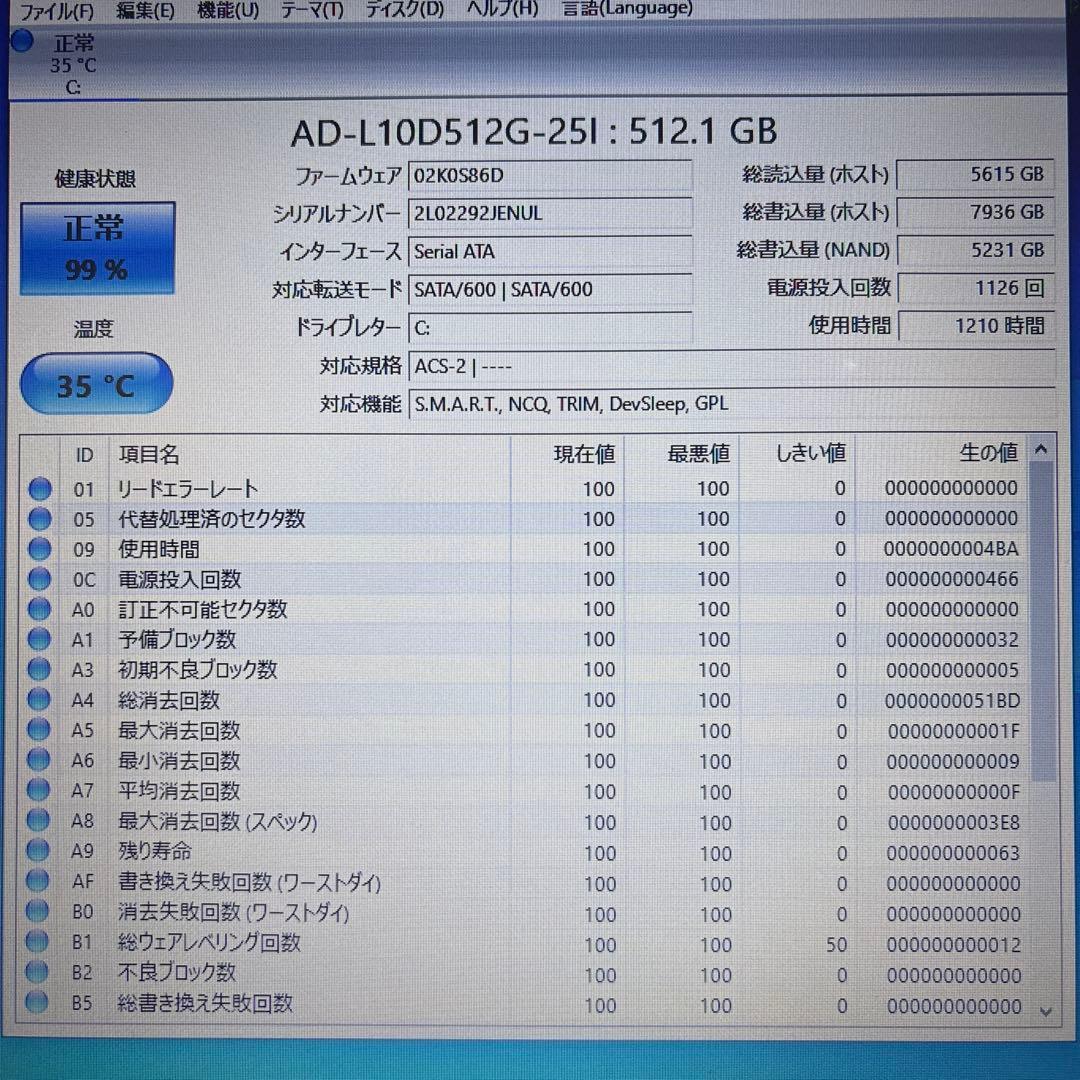Click the status dot for 訂正不可能セクタ数
This screenshot has width=1080, height=1080.
click(39, 609)
